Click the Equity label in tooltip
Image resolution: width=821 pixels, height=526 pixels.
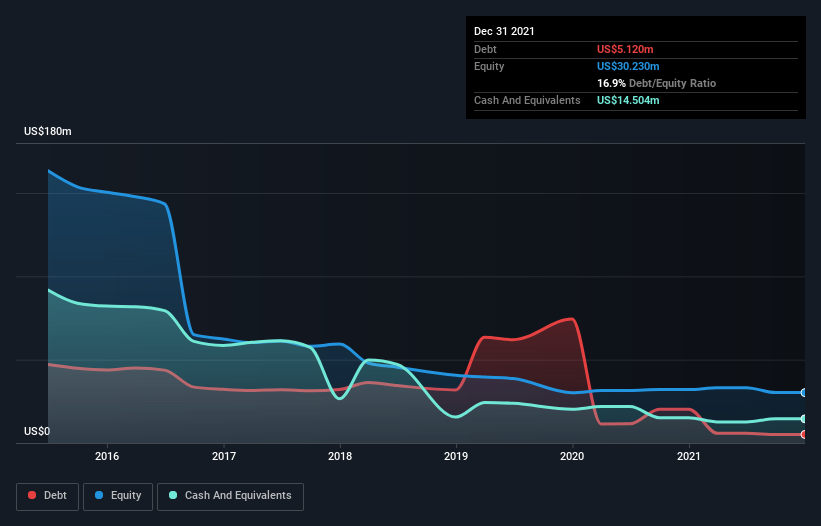pyautogui.click(x=489, y=66)
